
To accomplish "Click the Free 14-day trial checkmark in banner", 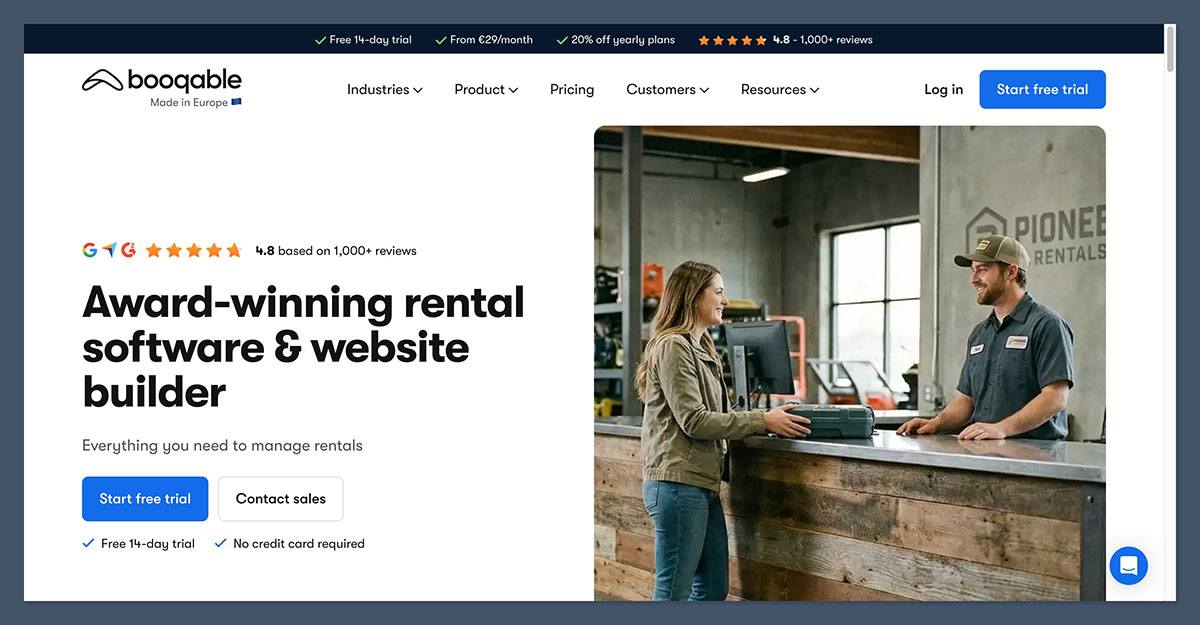I will pyautogui.click(x=320, y=40).
